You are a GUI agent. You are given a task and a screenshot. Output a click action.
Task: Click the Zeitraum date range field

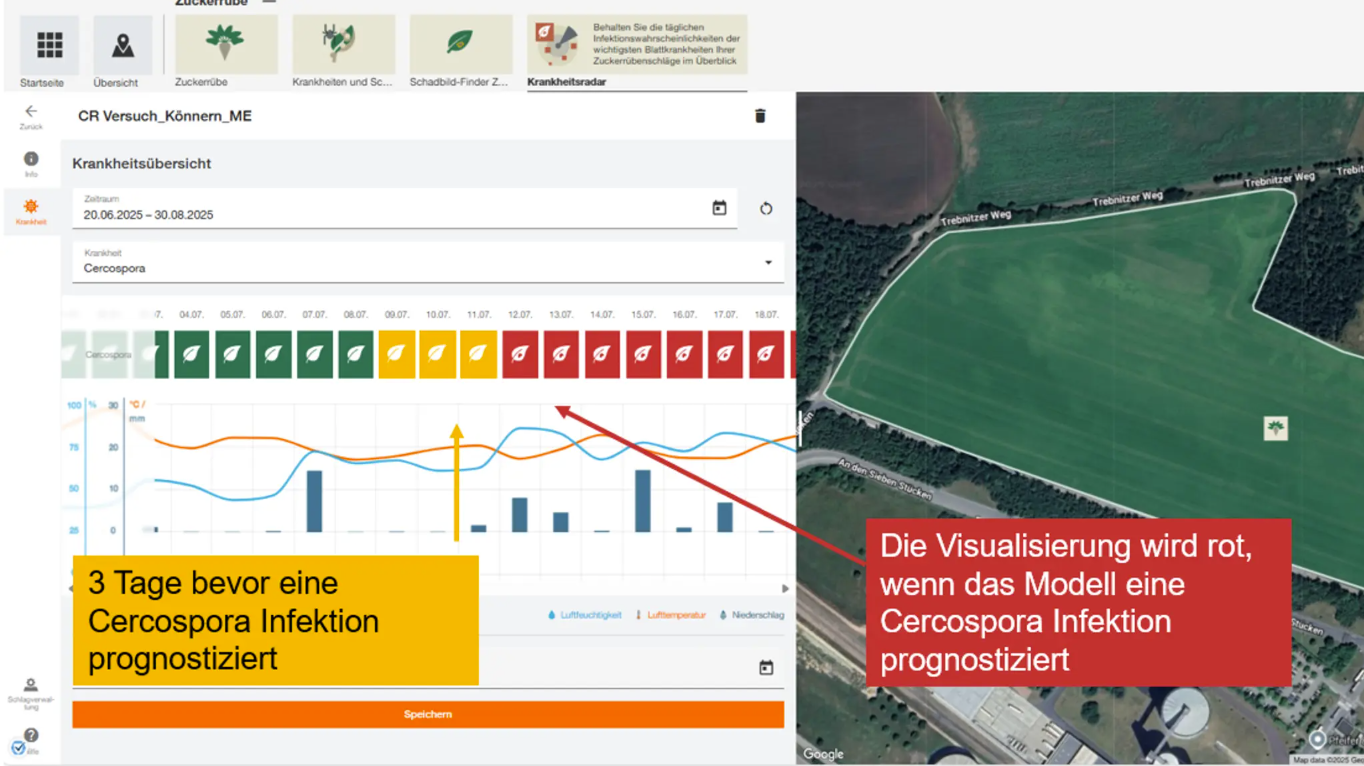(x=405, y=208)
